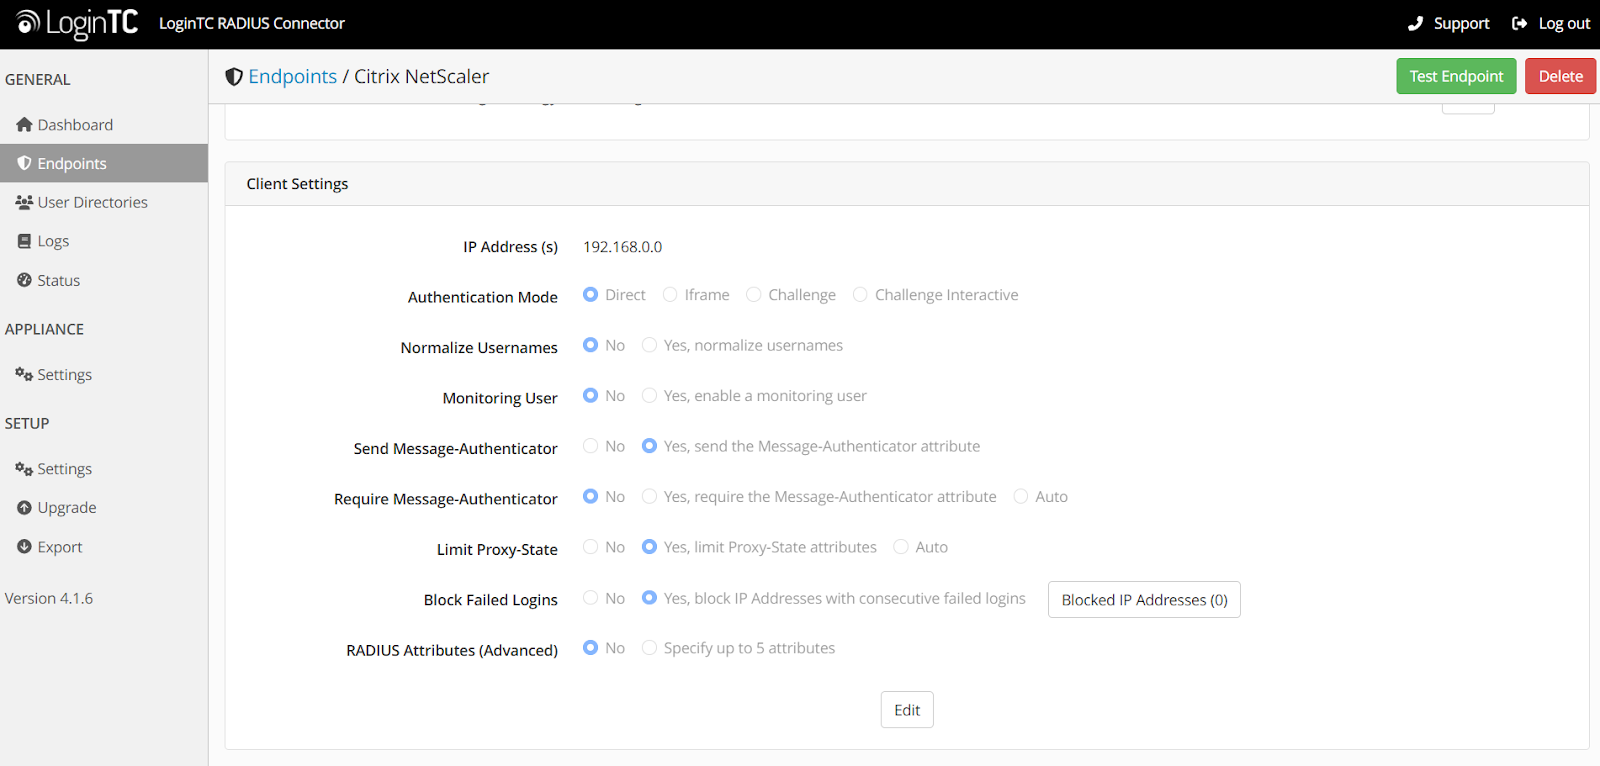Click the Export arrow-down icon
Viewport: 1600px width, 766px height.
[24, 547]
